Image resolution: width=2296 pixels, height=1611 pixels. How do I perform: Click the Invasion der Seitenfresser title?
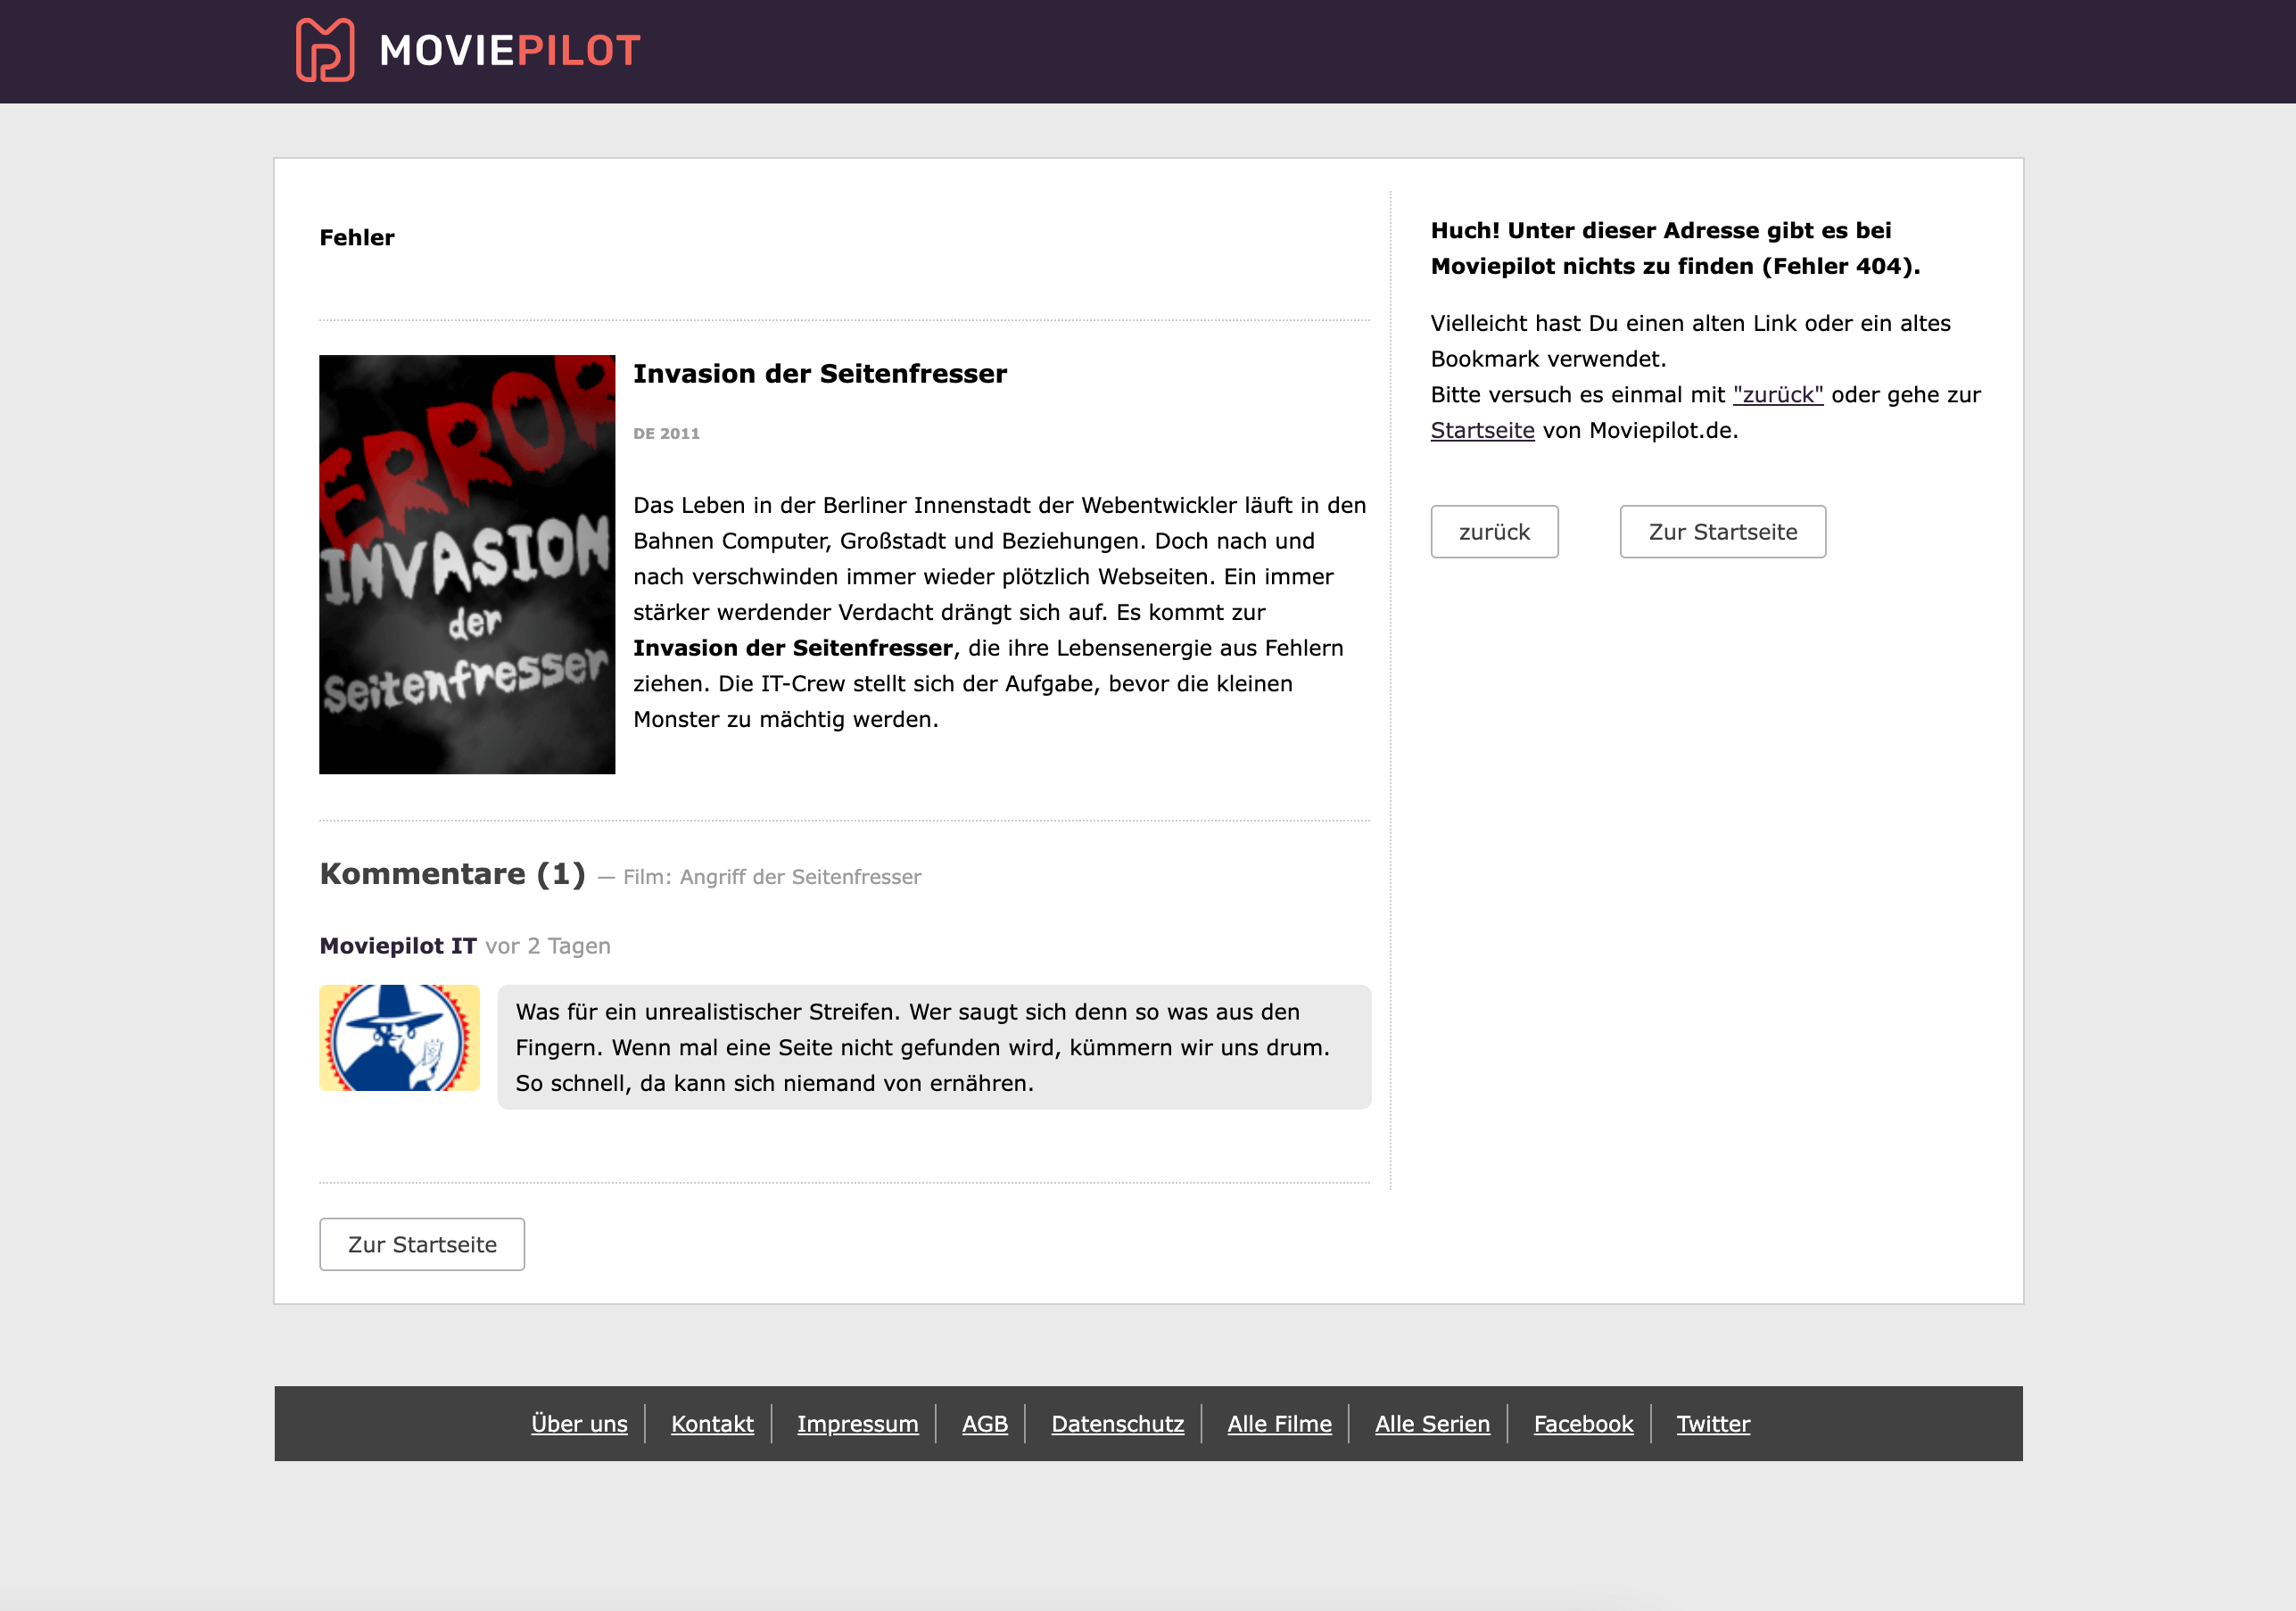[x=819, y=374]
